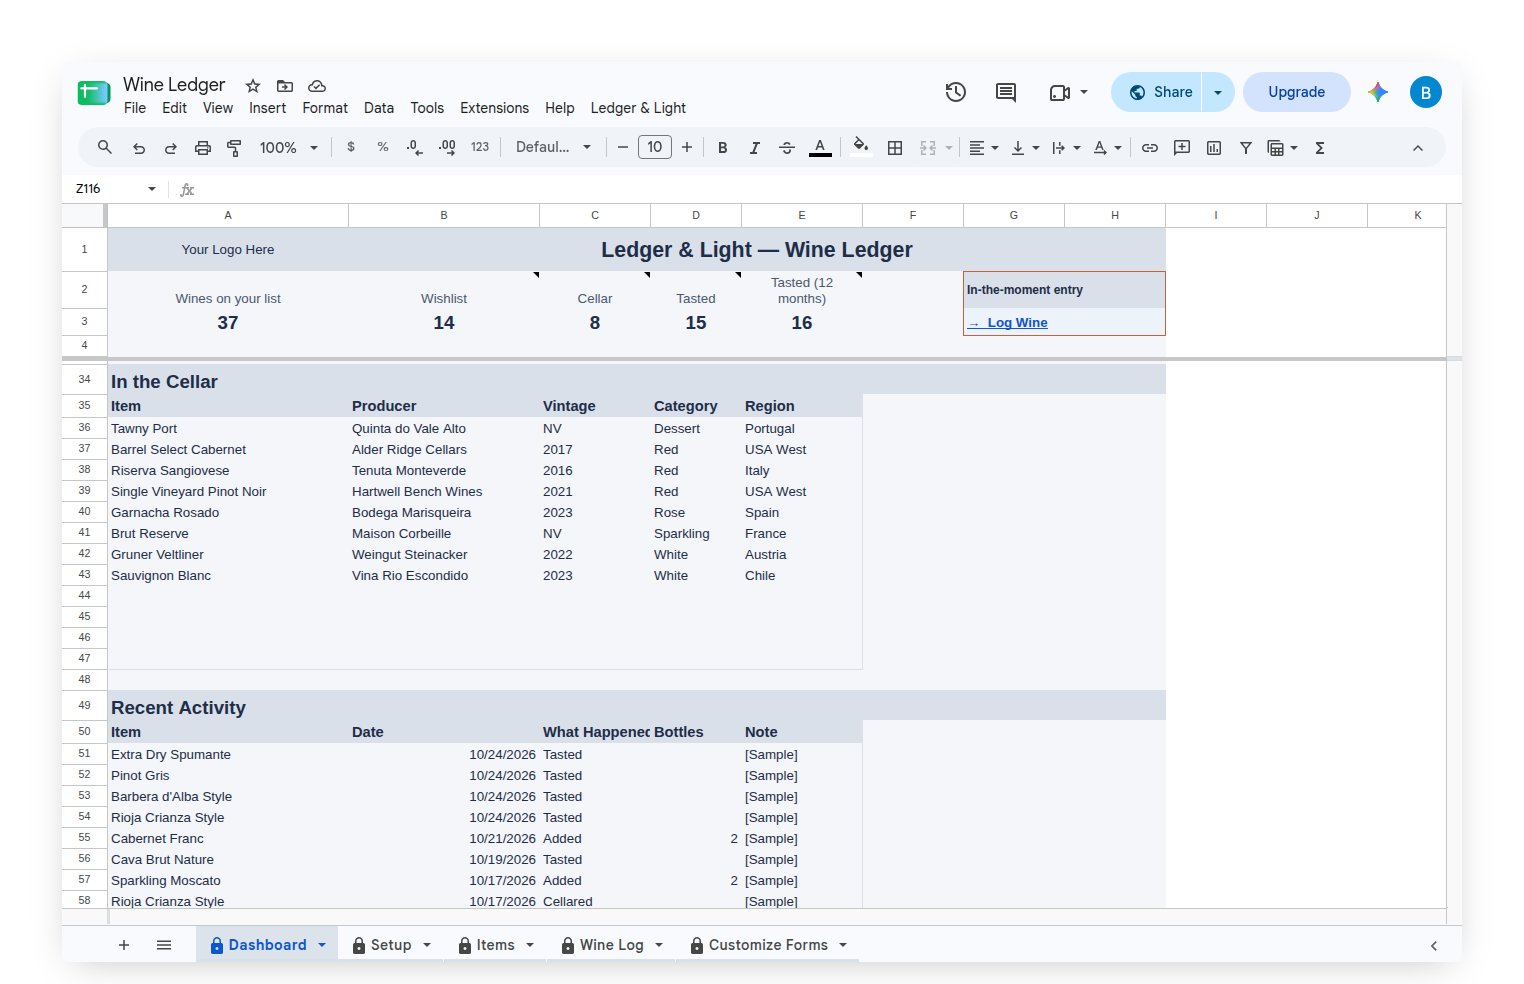Click the Share button

1158,92
